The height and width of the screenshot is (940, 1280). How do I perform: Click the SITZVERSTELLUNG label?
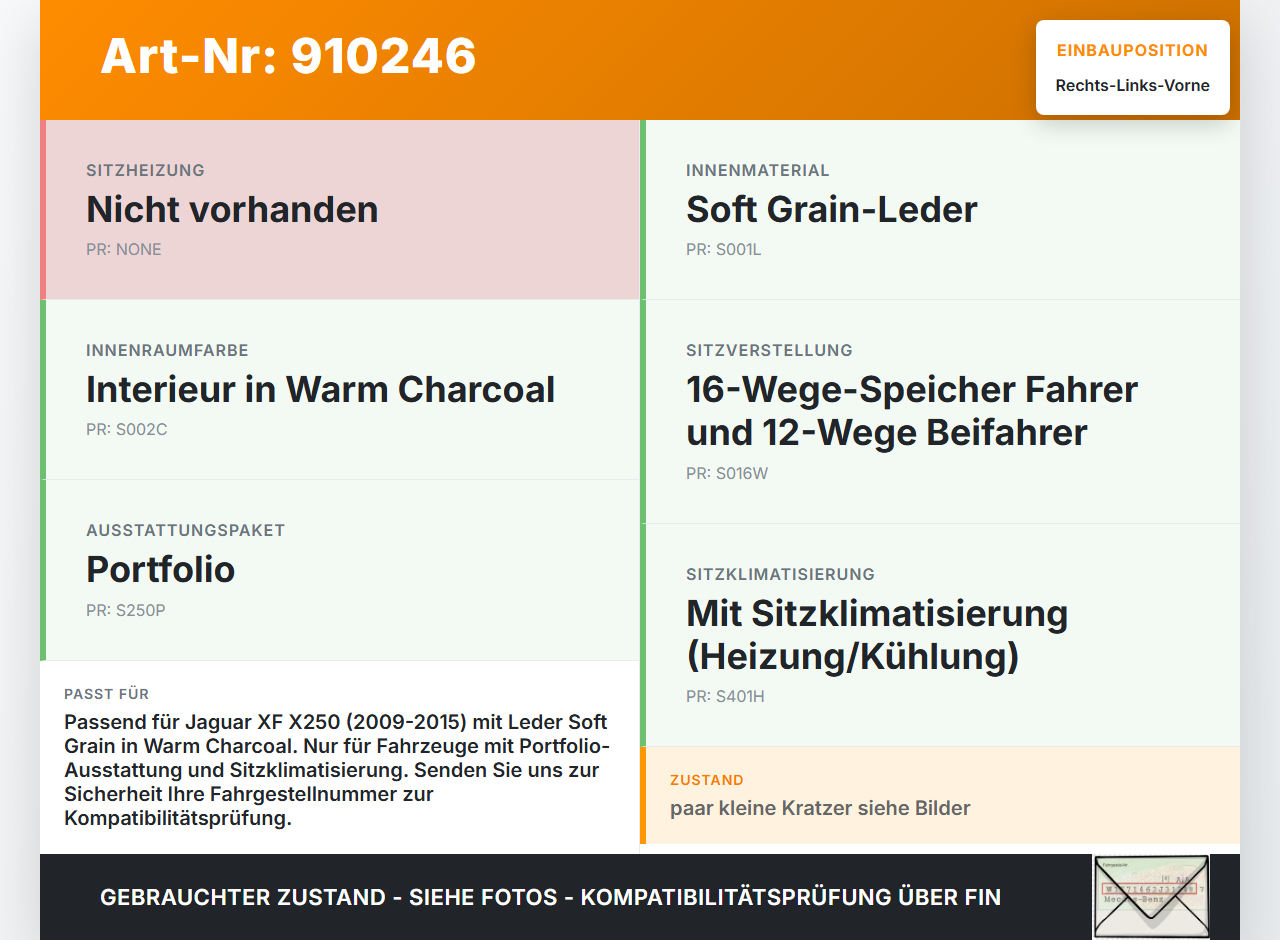point(769,350)
